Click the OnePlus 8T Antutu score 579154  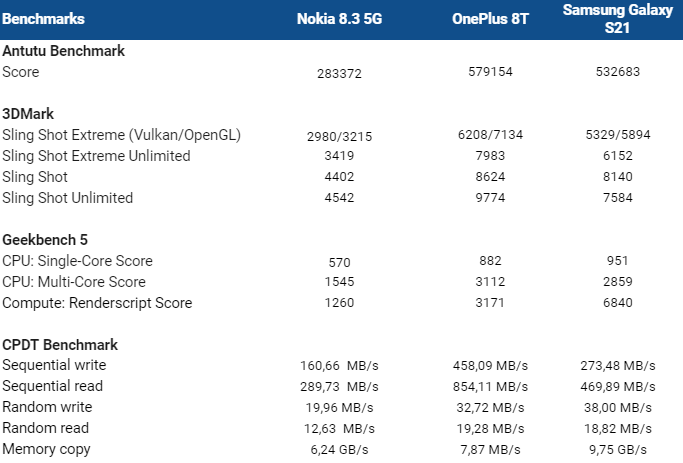click(490, 72)
